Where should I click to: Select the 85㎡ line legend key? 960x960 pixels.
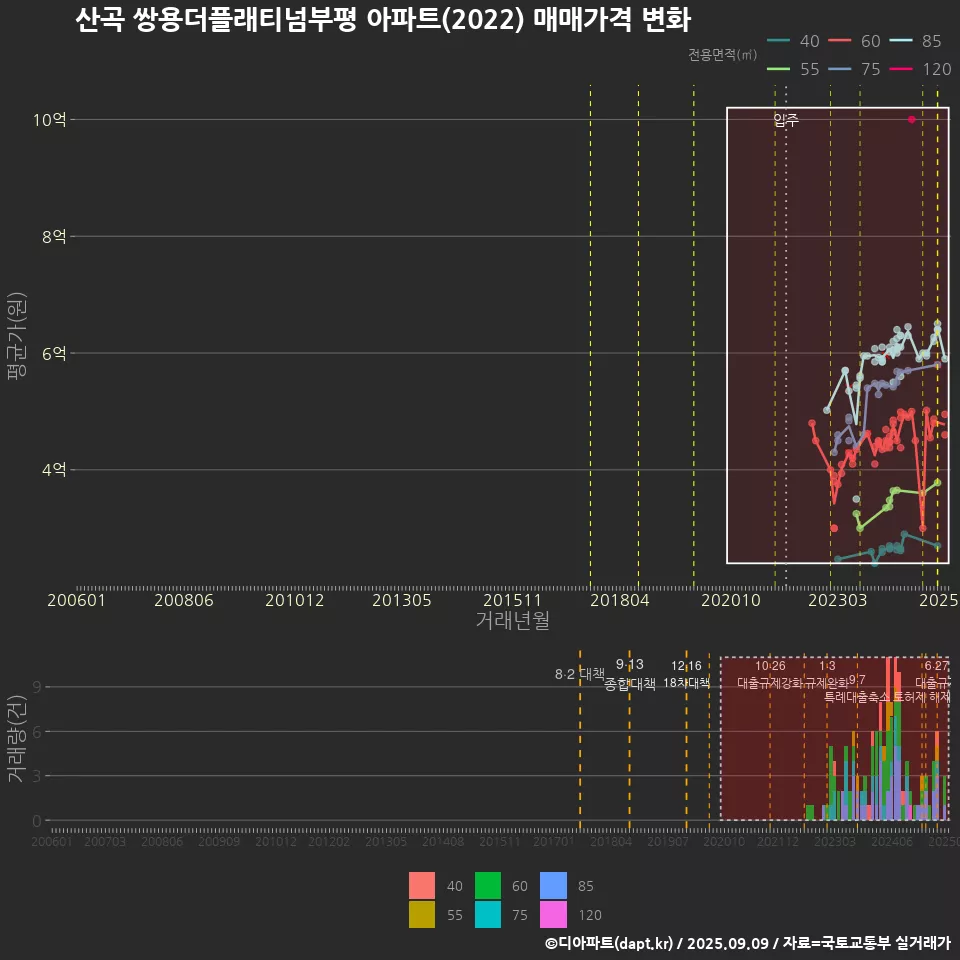pos(901,41)
